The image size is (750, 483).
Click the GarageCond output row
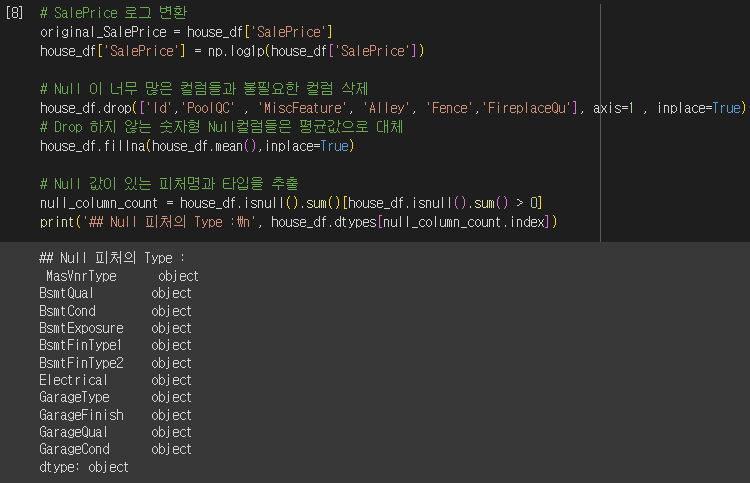115,450
